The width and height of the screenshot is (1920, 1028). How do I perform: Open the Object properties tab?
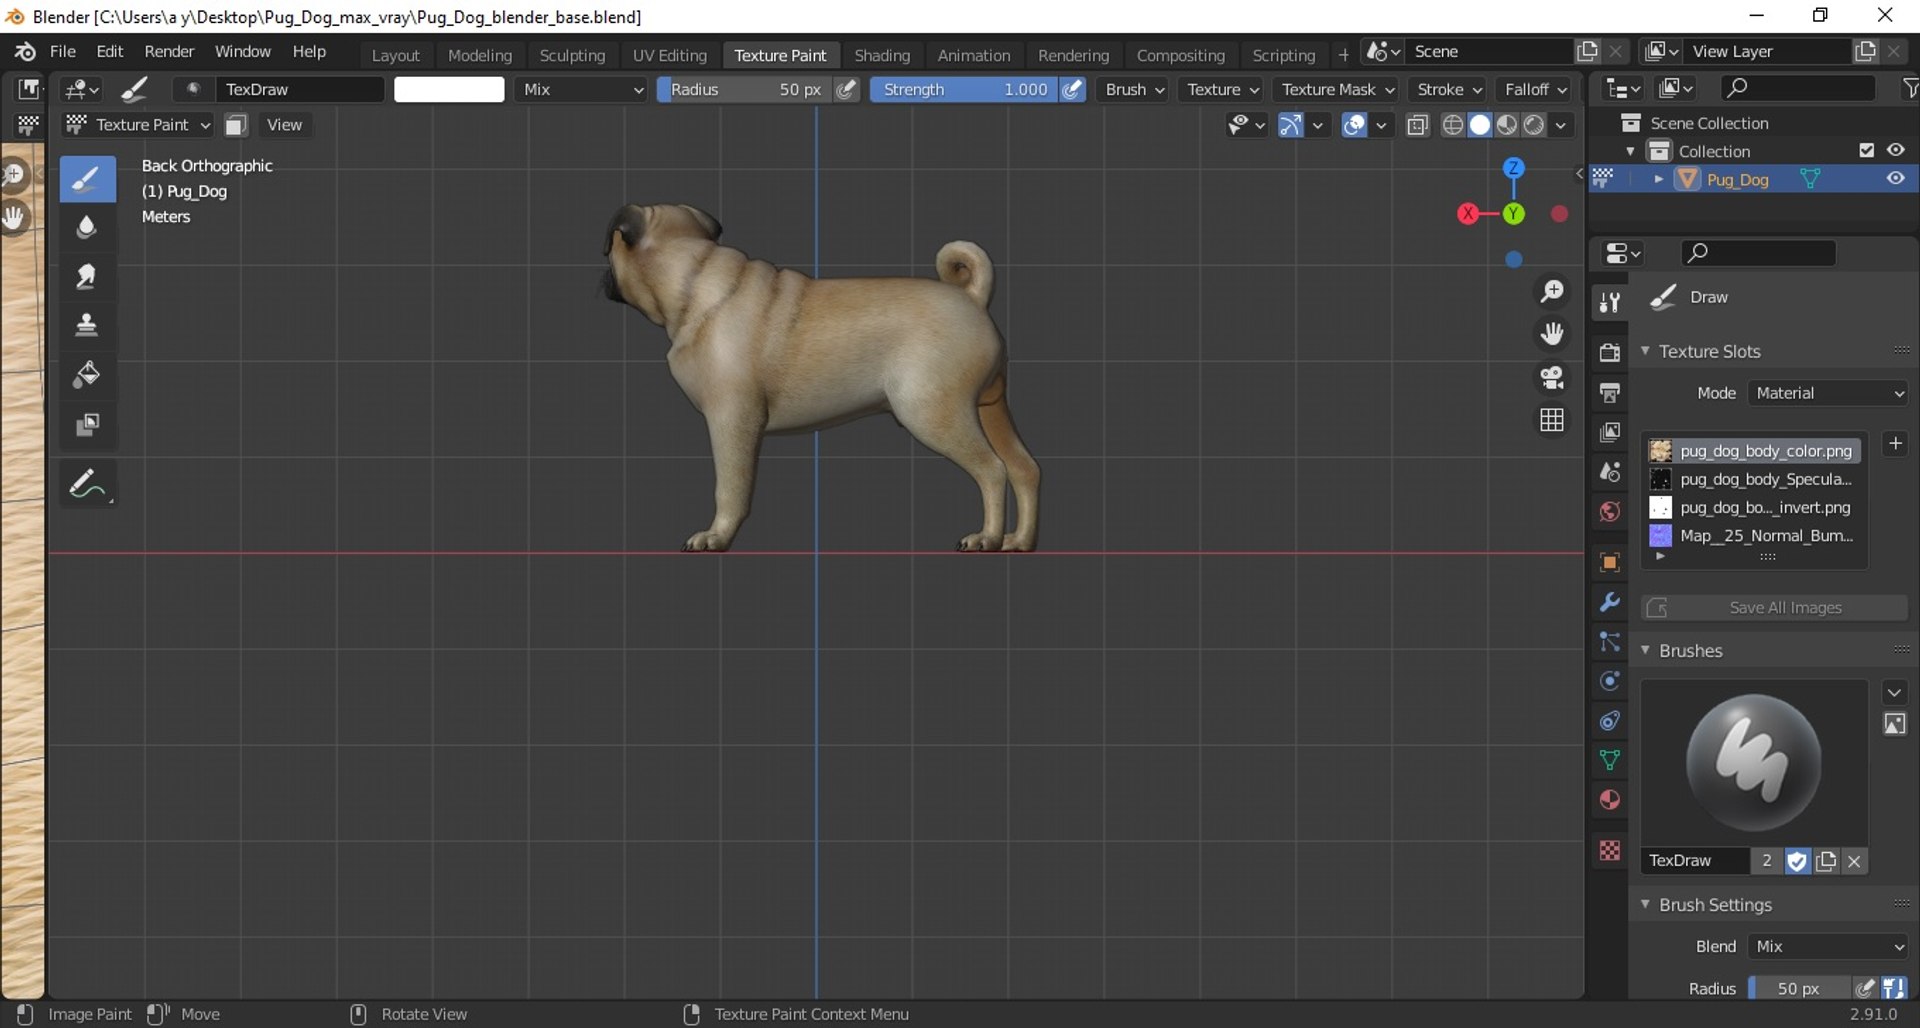pyautogui.click(x=1609, y=562)
